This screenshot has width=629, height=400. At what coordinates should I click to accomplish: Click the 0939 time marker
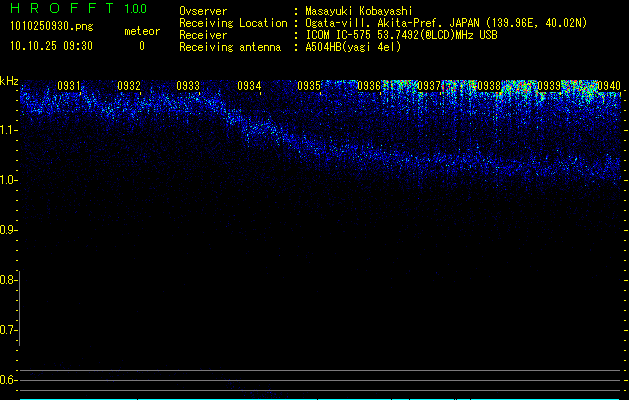coord(549,86)
